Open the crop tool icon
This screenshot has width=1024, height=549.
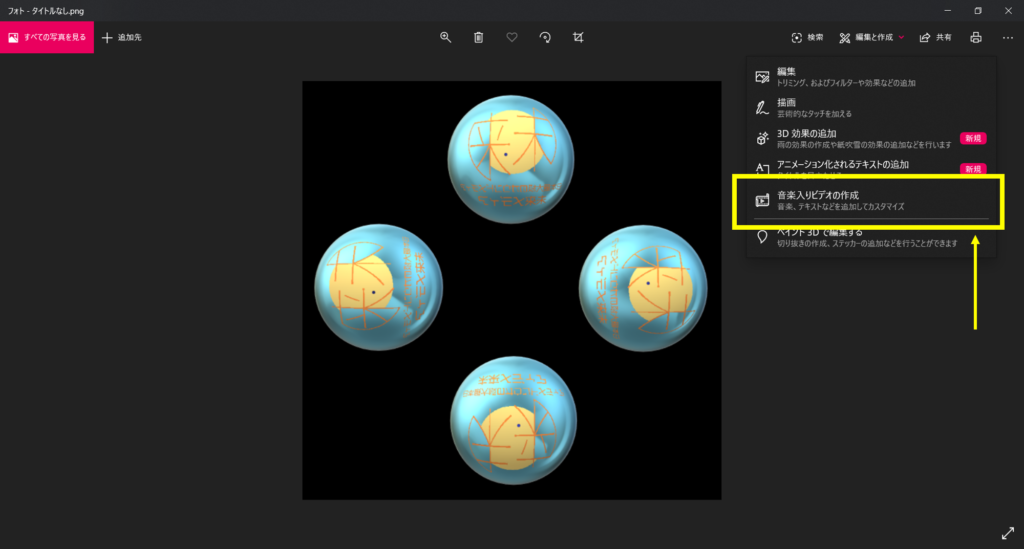click(578, 37)
